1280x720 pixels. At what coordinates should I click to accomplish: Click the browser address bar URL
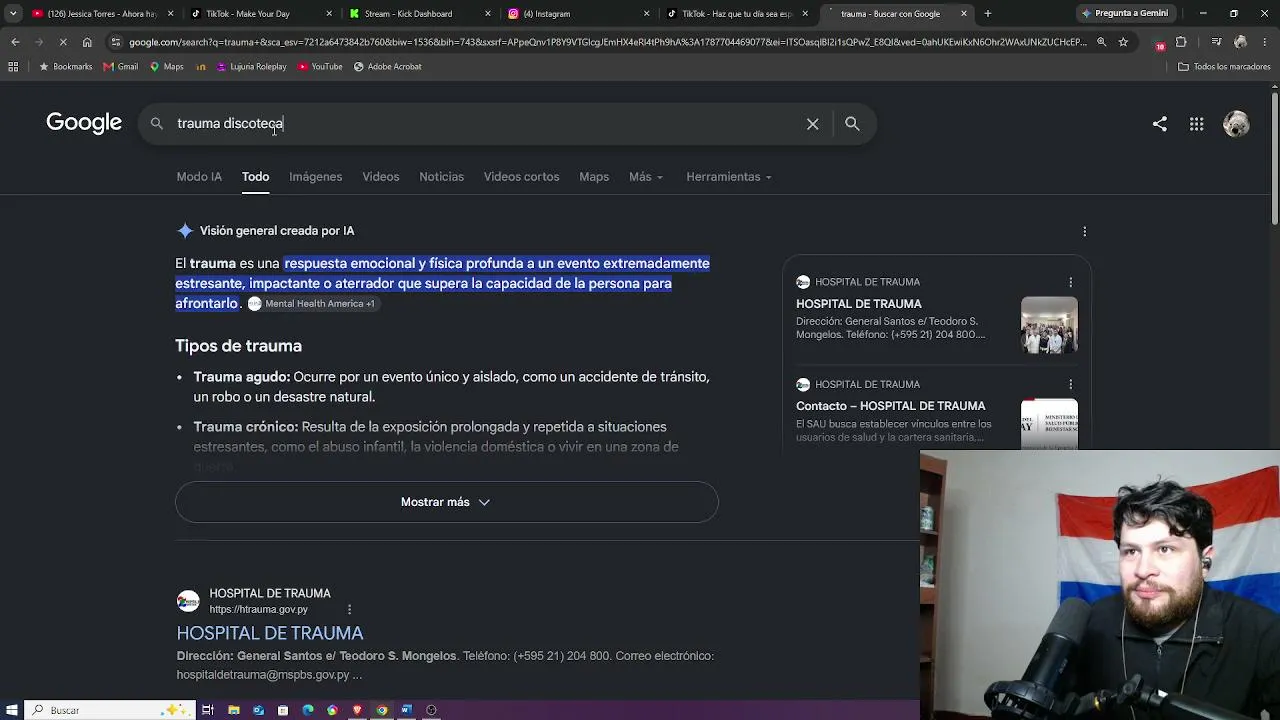(607, 42)
